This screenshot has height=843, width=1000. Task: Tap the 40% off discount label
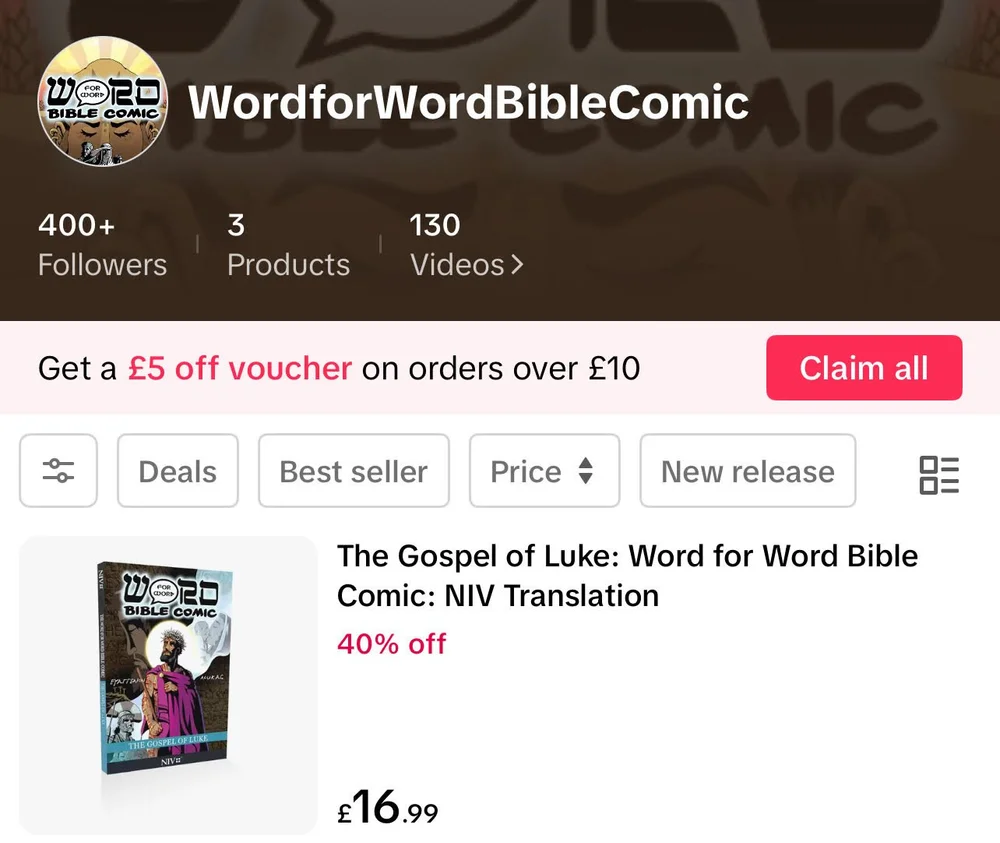pyautogui.click(x=392, y=644)
